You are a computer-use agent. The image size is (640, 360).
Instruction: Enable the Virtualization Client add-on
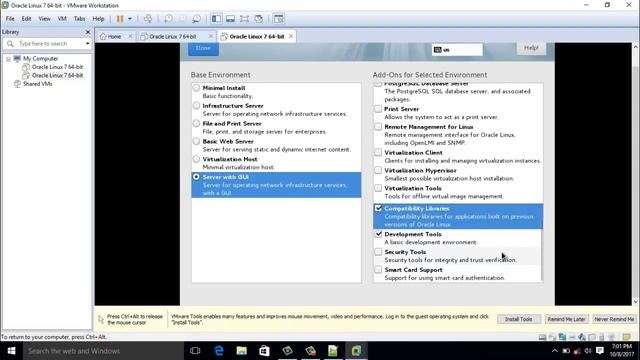[378, 153]
